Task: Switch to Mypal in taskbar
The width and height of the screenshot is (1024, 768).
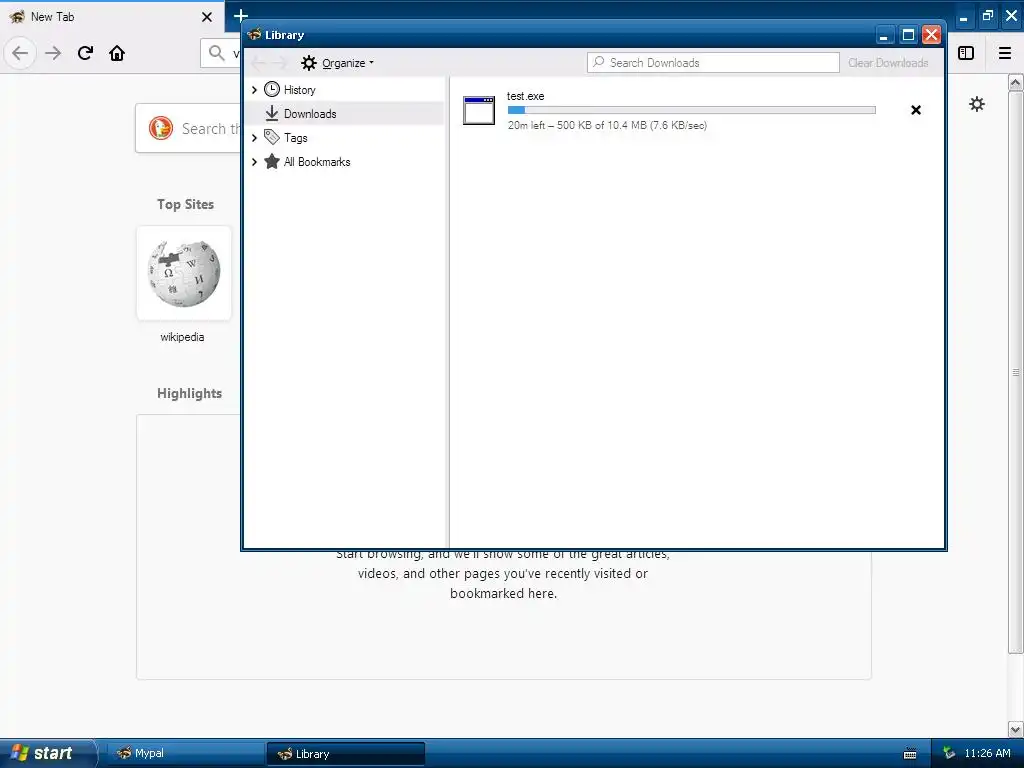Action: coord(184,754)
